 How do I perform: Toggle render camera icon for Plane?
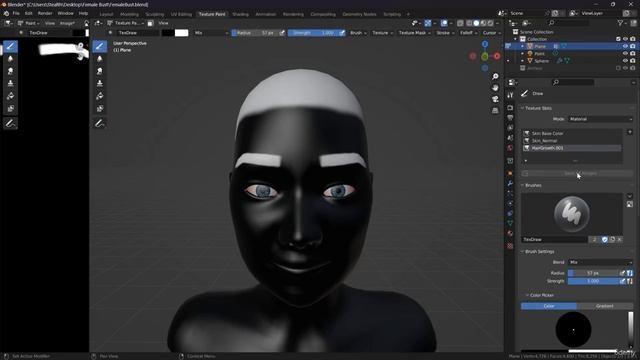coord(633,47)
